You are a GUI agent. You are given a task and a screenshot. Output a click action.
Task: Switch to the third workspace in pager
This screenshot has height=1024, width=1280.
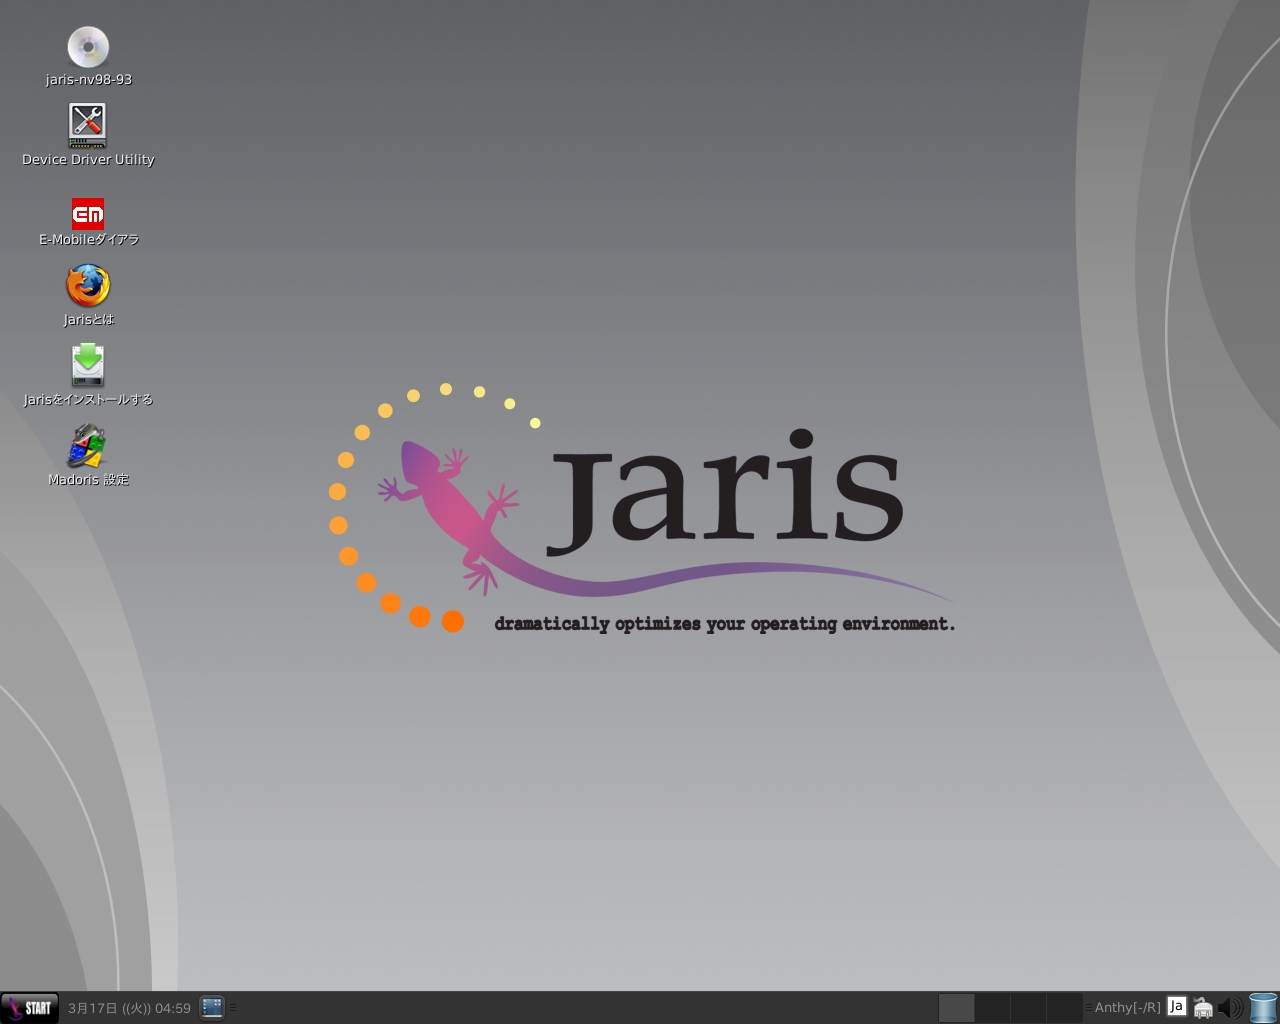pos(1028,1007)
